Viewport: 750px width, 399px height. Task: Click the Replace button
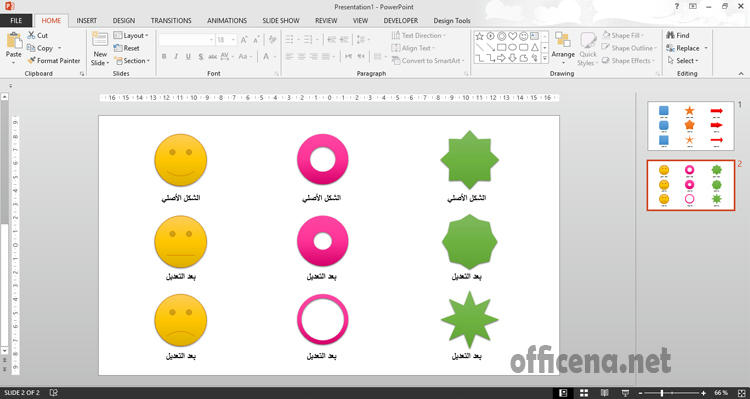[687, 48]
